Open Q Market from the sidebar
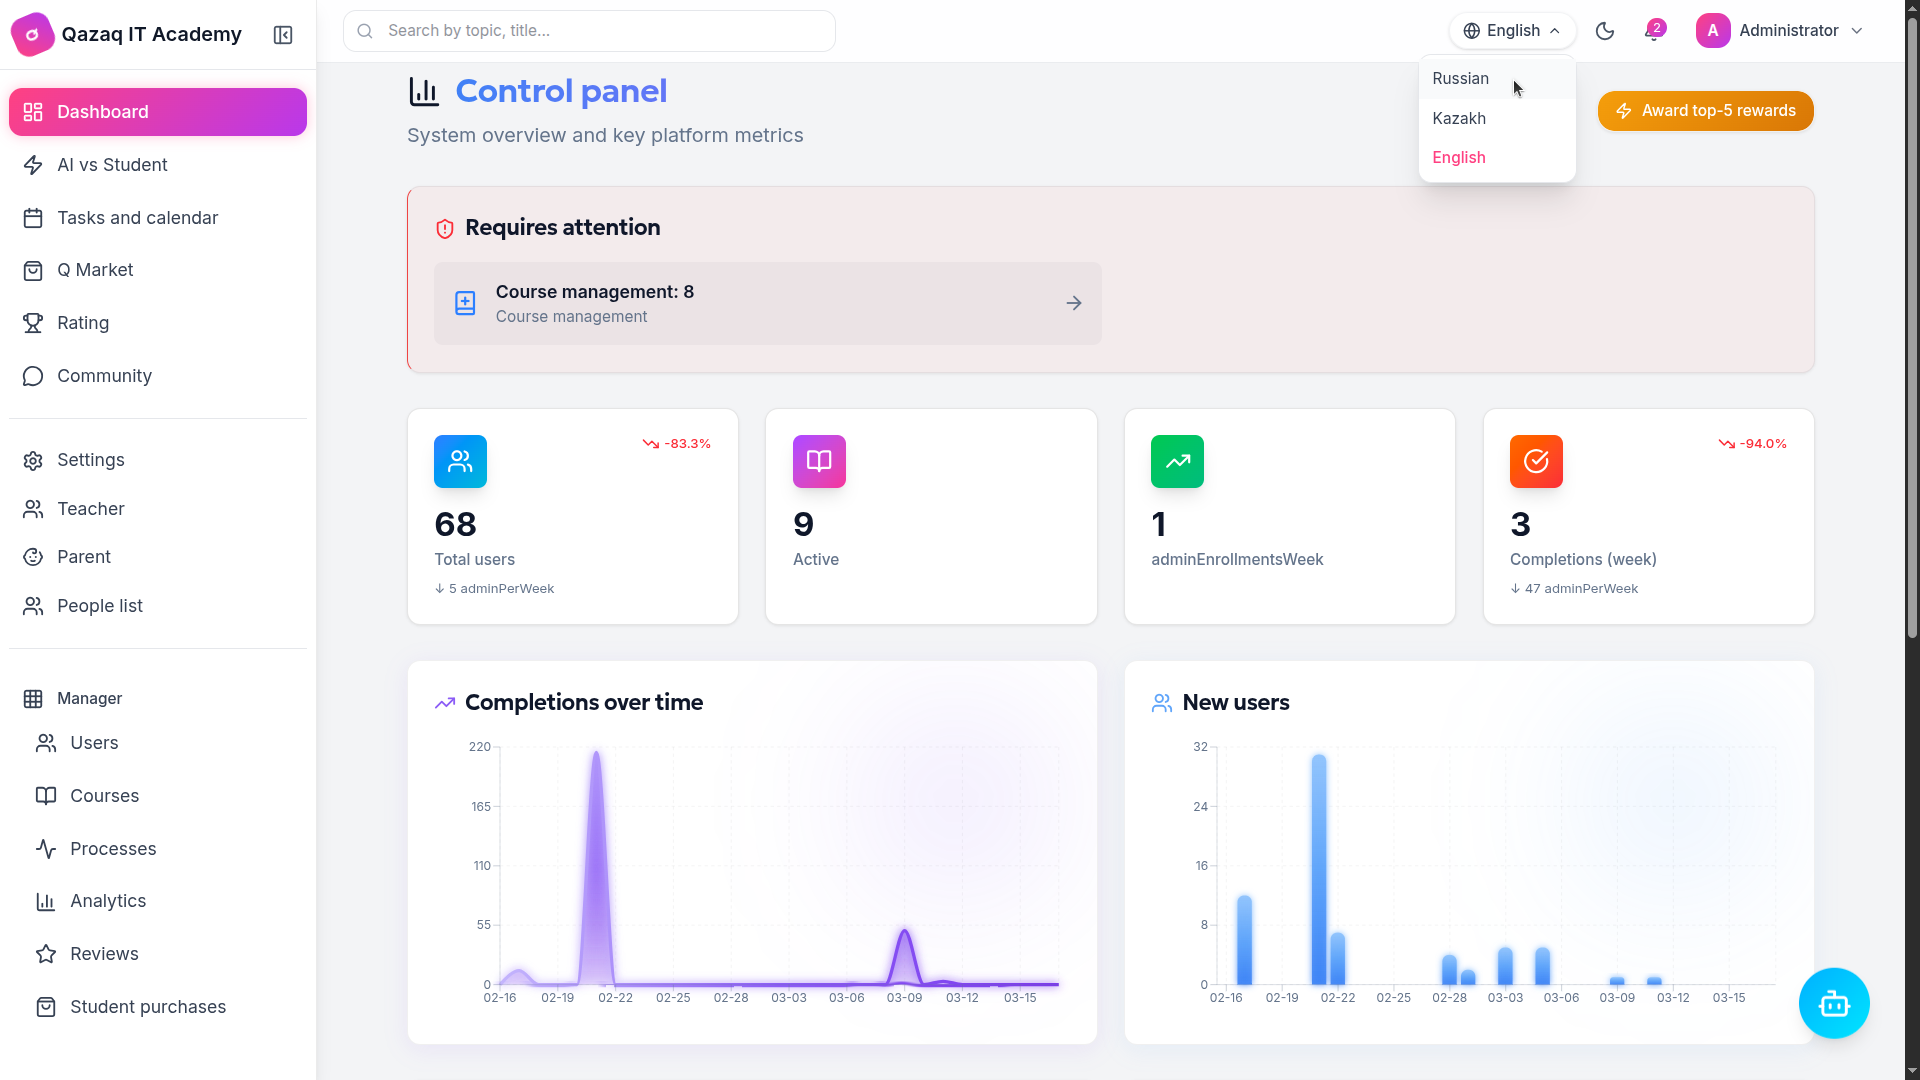This screenshot has width=1920, height=1080. 95,270
